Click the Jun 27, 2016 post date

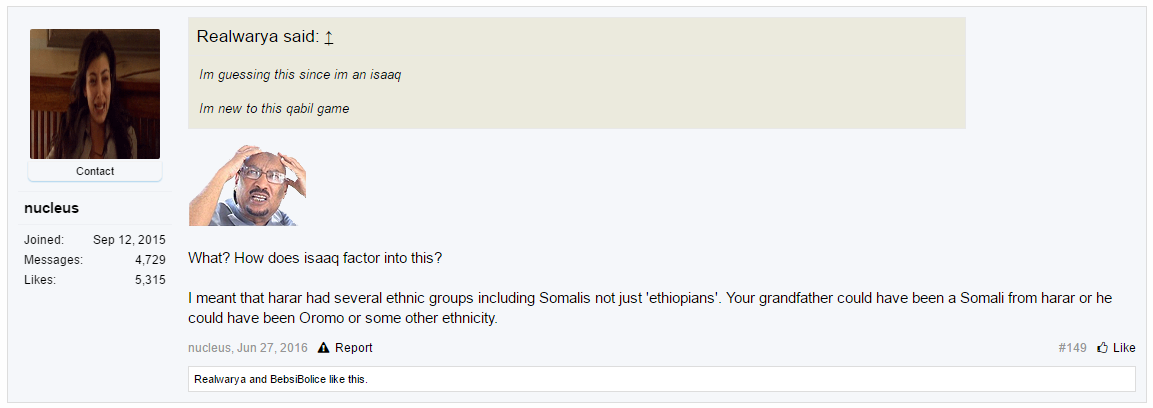click(x=273, y=348)
